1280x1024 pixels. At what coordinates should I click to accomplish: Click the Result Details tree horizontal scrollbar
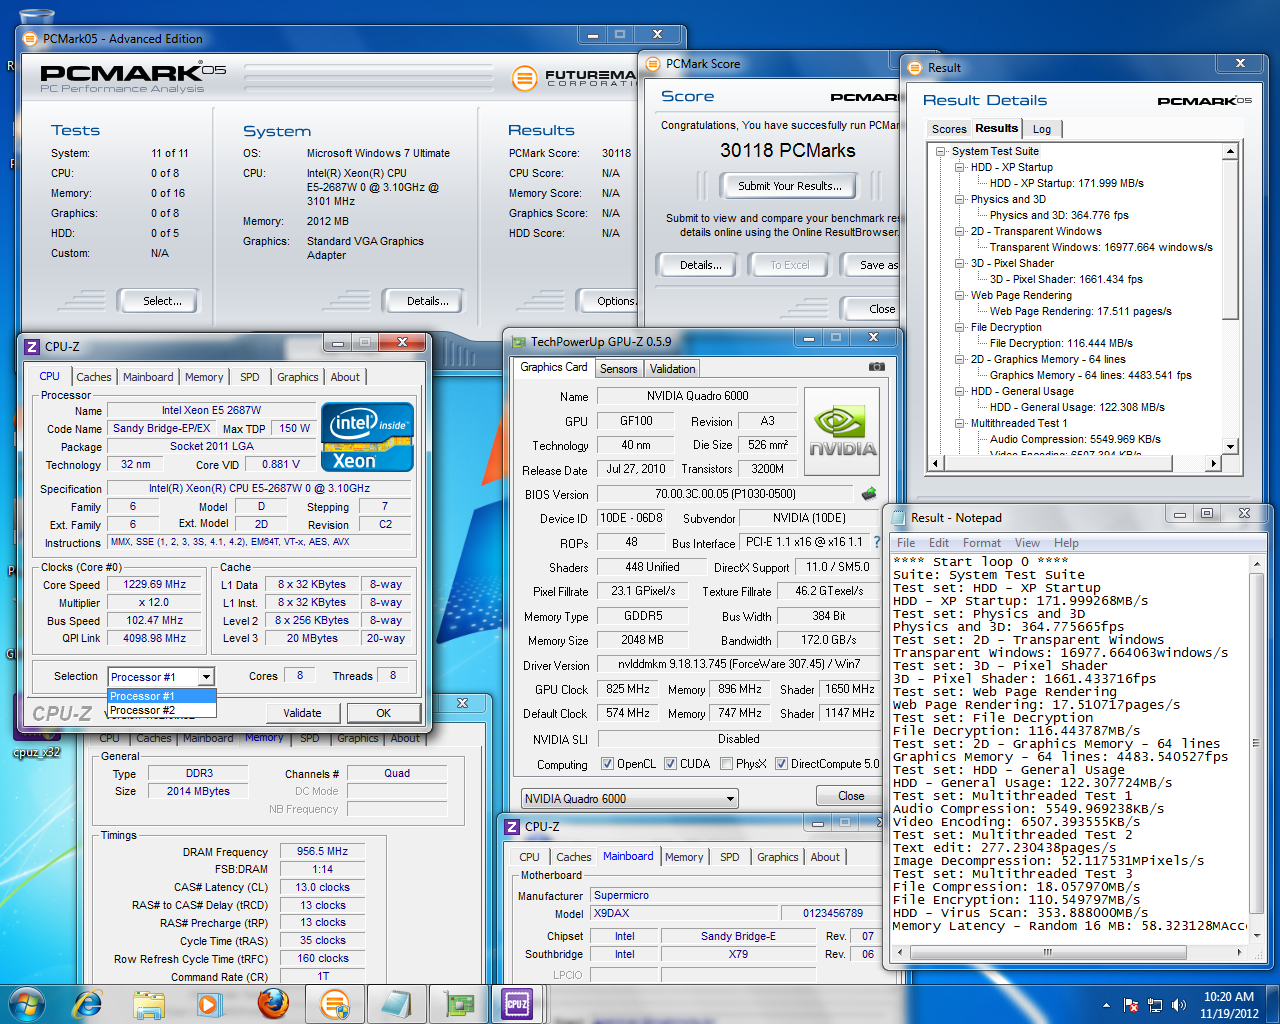[1075, 463]
